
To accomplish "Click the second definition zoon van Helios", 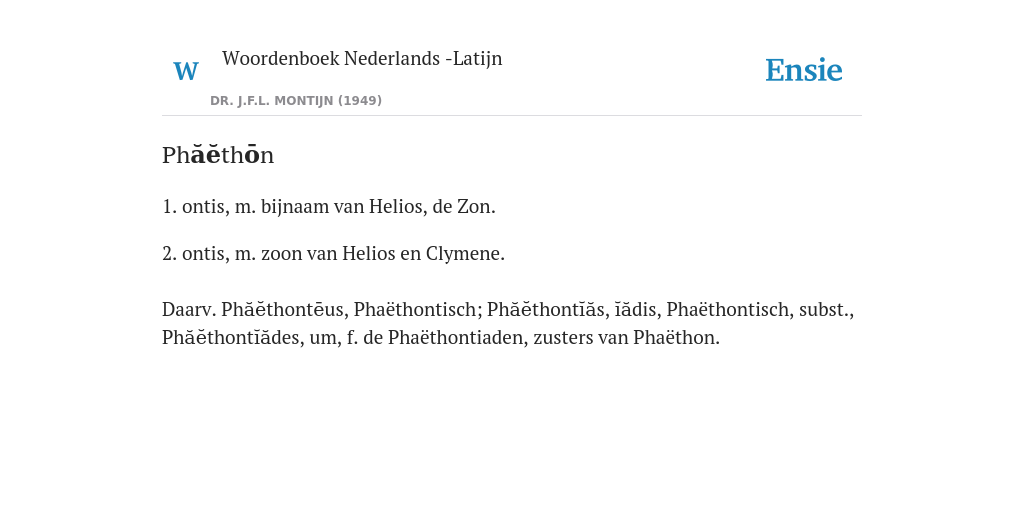I will point(333,253).
